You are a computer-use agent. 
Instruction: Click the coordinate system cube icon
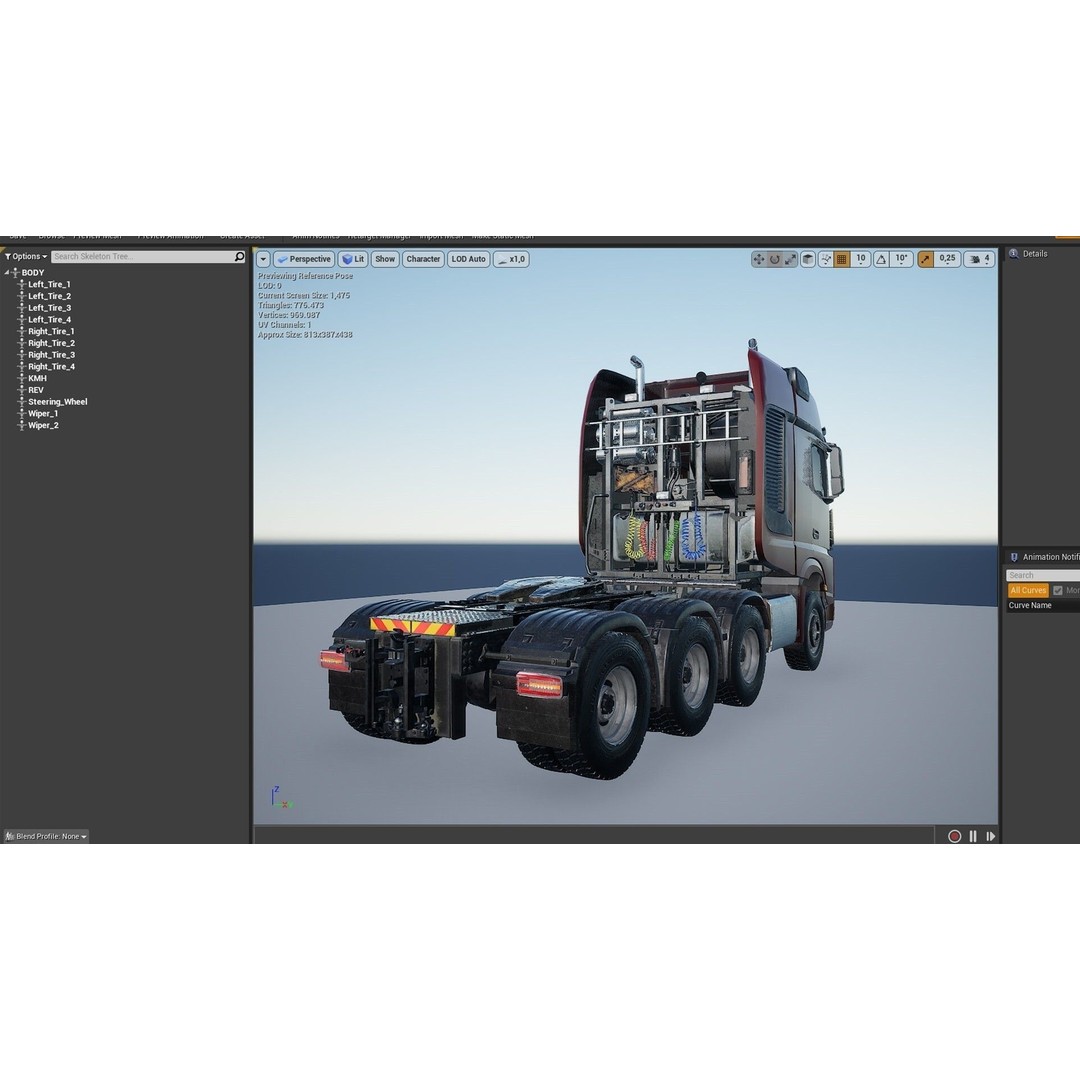807,259
